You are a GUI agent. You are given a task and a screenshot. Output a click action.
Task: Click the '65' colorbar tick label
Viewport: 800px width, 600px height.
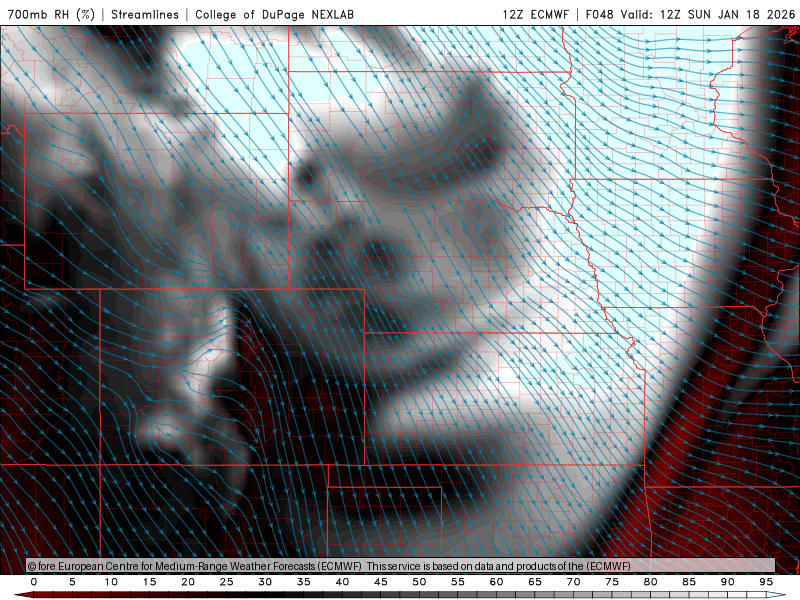tap(535, 582)
